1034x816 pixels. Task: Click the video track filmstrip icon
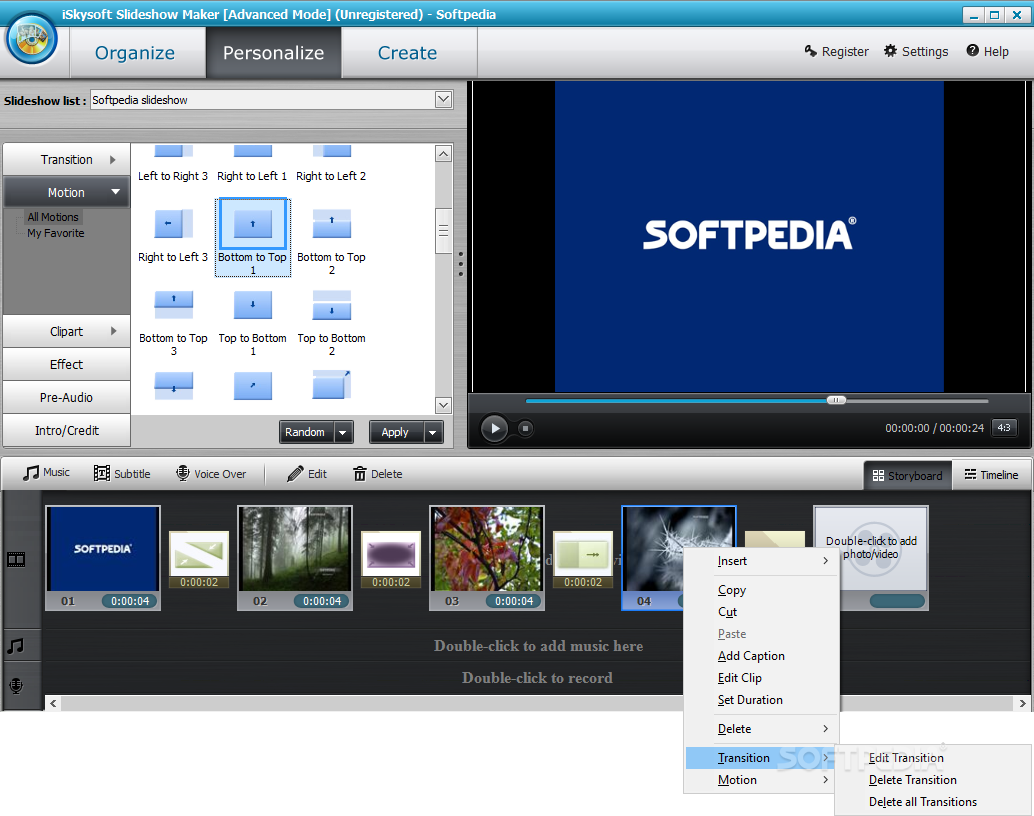16,560
